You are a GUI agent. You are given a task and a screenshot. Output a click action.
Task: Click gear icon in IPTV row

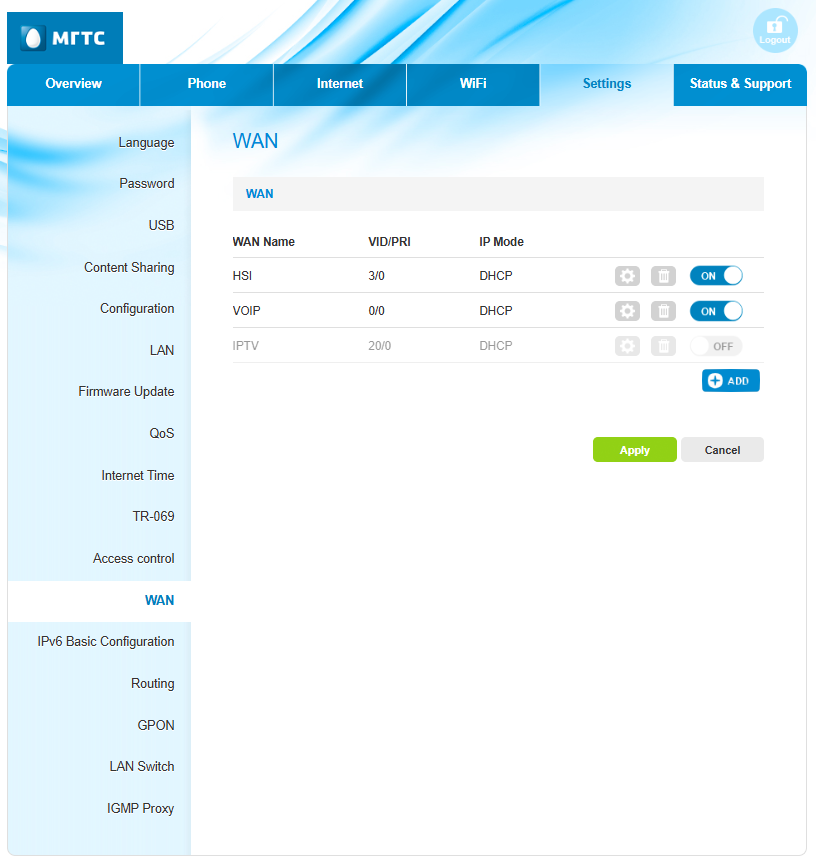627,346
